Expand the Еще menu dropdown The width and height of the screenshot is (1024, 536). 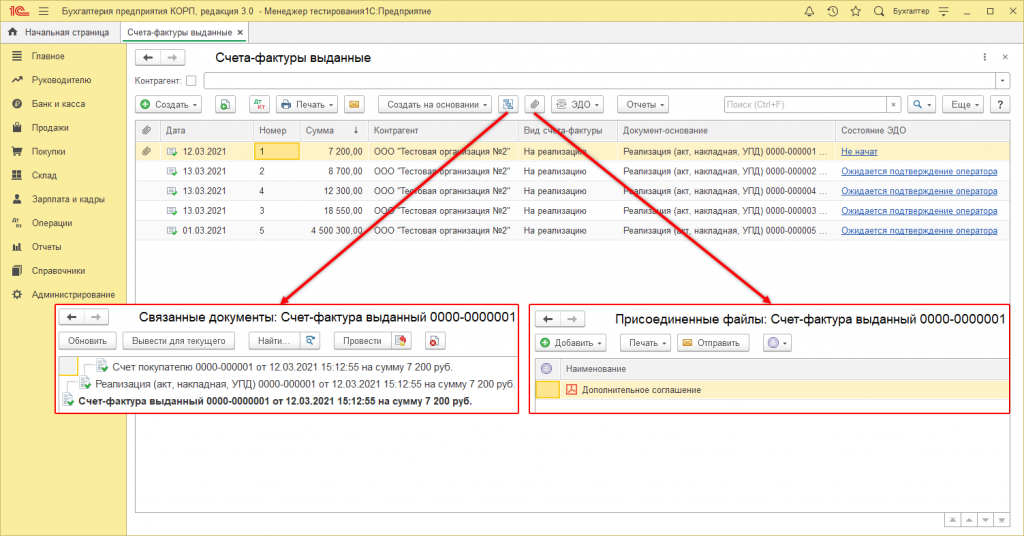point(963,104)
